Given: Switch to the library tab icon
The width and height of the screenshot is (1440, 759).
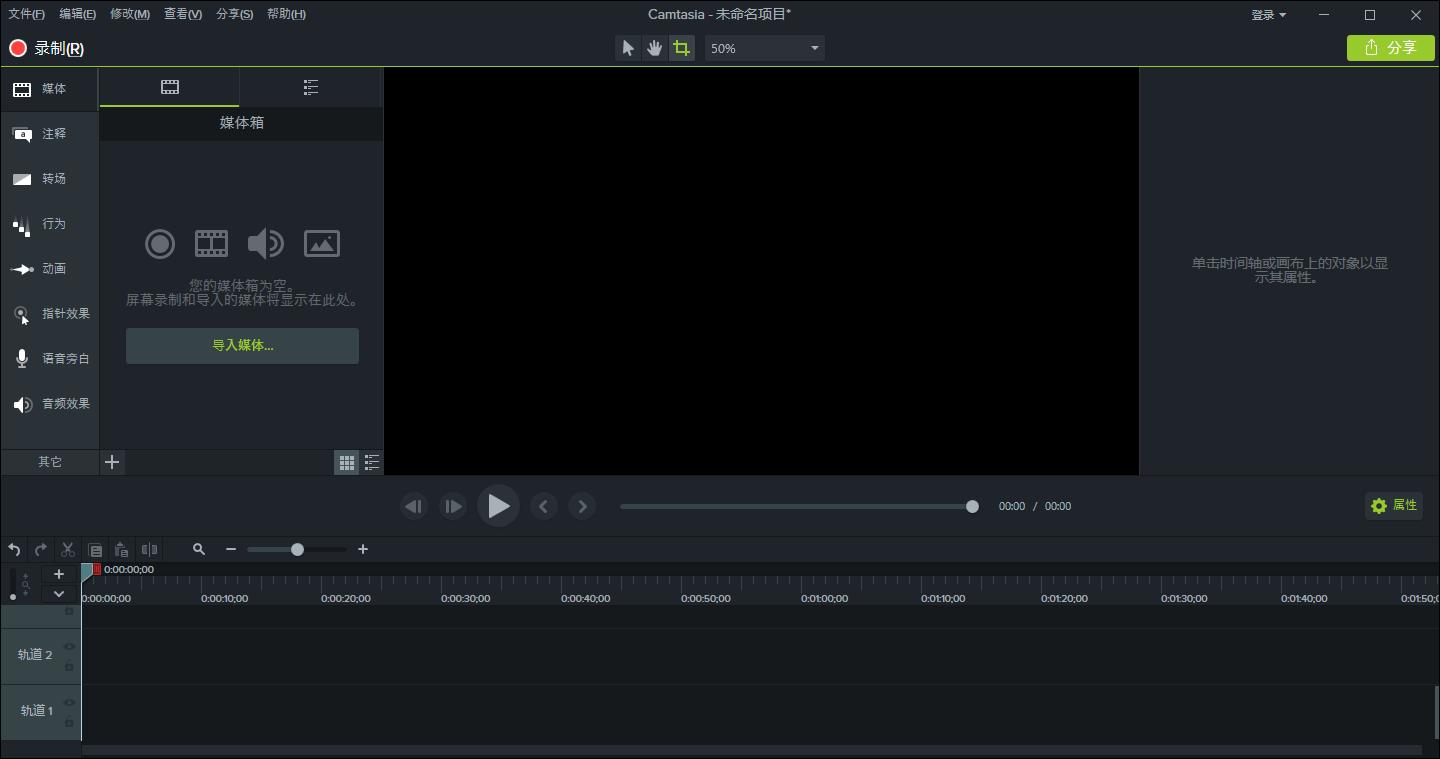Looking at the screenshot, I should pyautogui.click(x=311, y=88).
